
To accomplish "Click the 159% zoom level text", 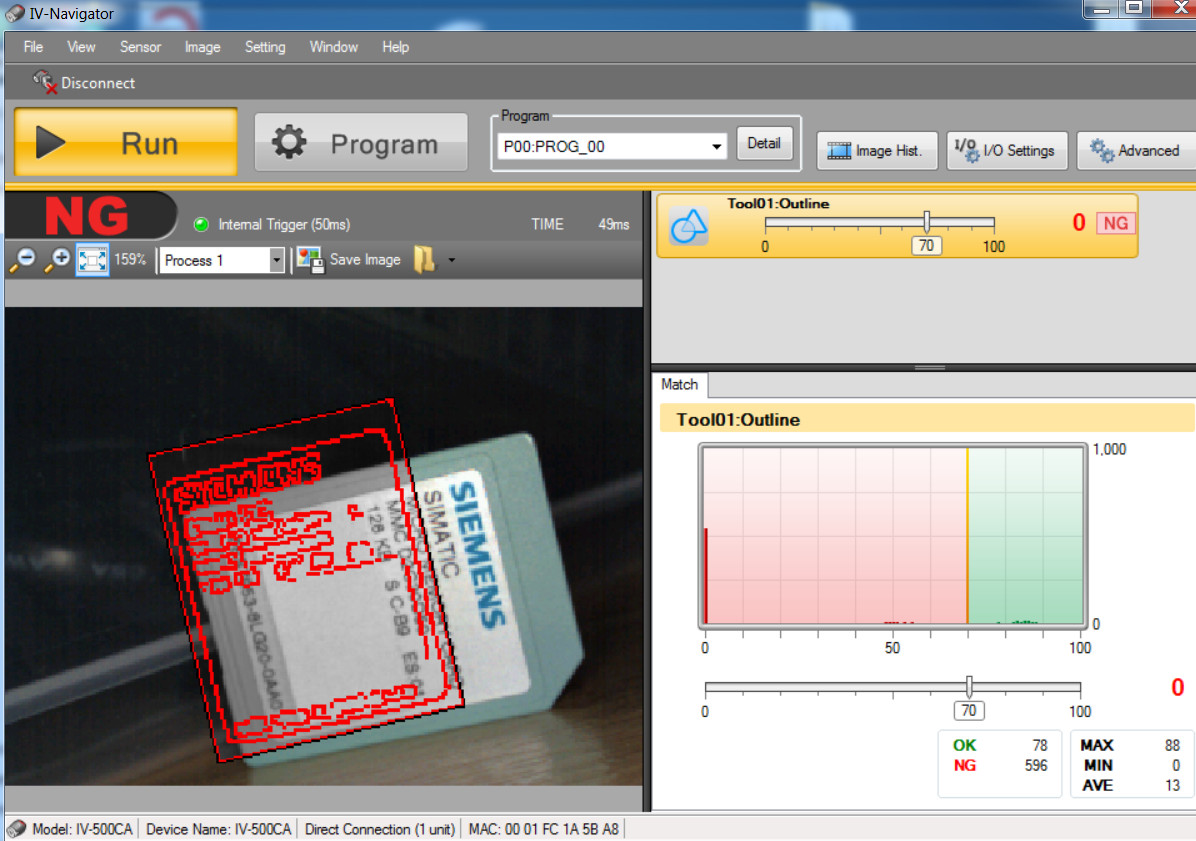I will (x=130, y=259).
